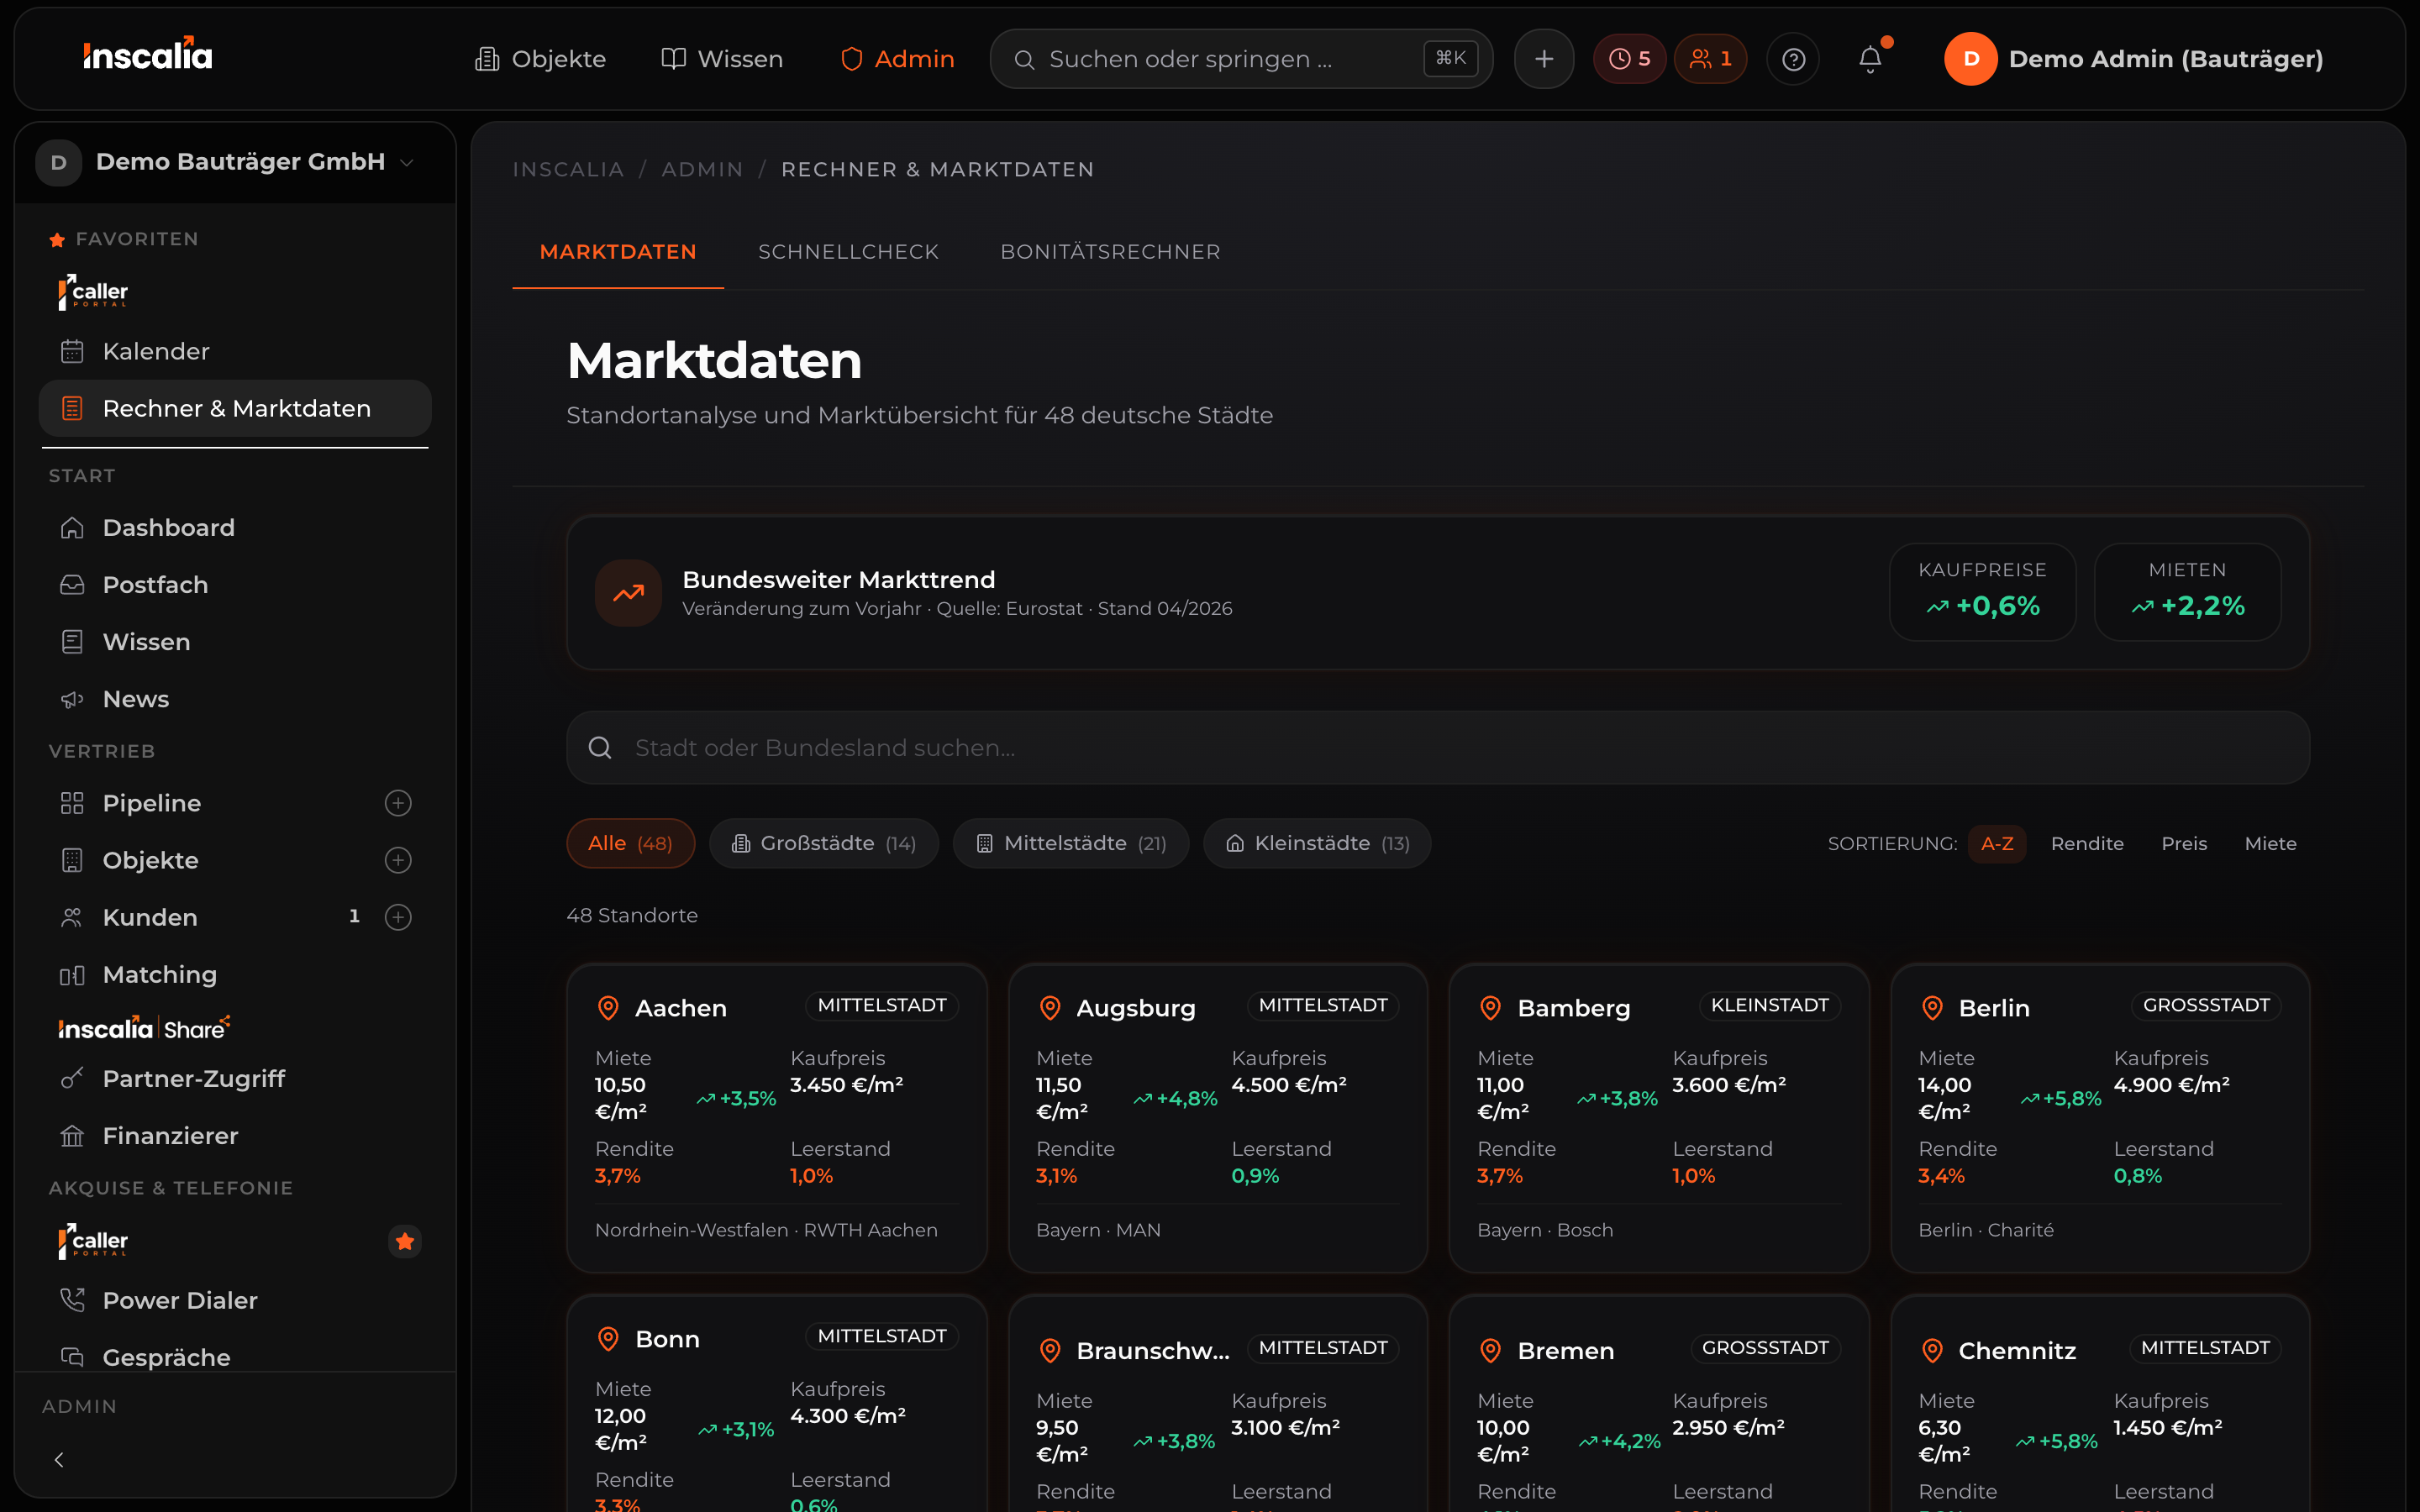This screenshot has height=1512, width=2420.
Task: Open Admin in top navigation
Action: click(898, 59)
